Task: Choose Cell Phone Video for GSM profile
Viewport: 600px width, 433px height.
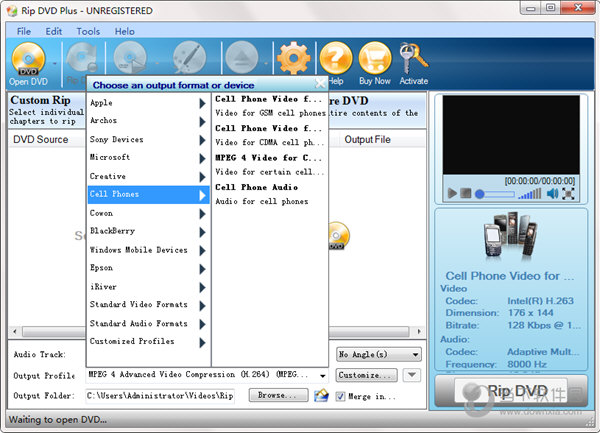Action: [x=270, y=106]
